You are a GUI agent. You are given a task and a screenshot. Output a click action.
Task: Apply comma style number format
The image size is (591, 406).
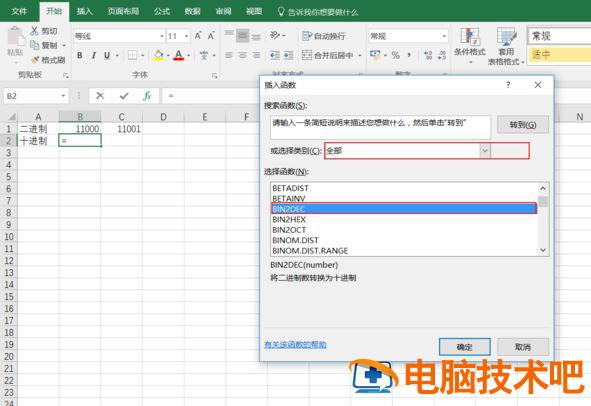coord(409,55)
